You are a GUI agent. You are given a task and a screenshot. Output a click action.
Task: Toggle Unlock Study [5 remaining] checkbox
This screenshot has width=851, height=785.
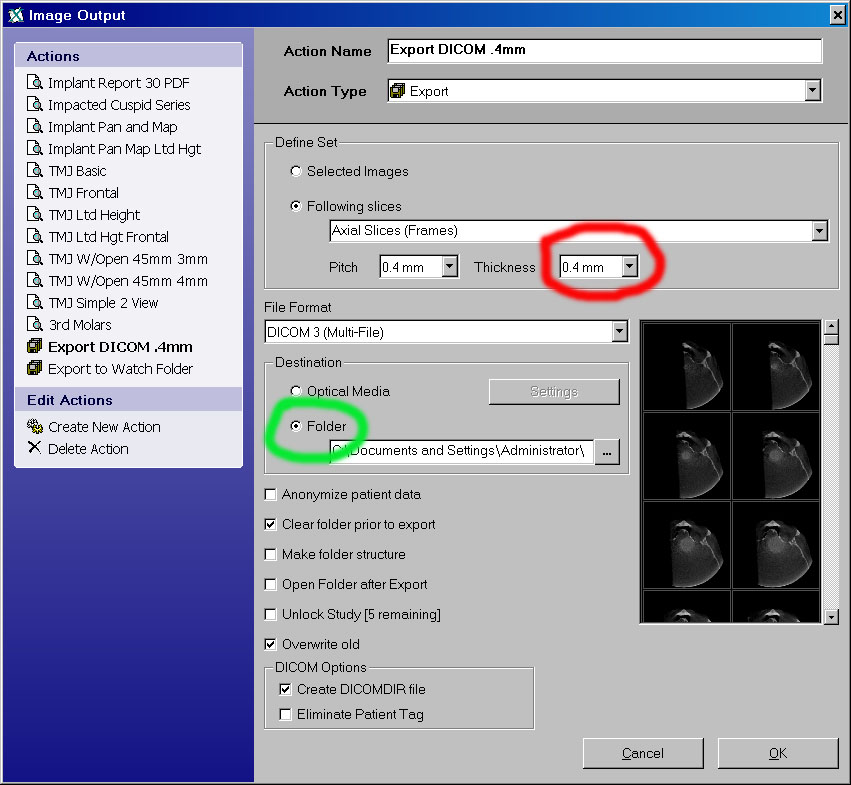click(x=270, y=614)
